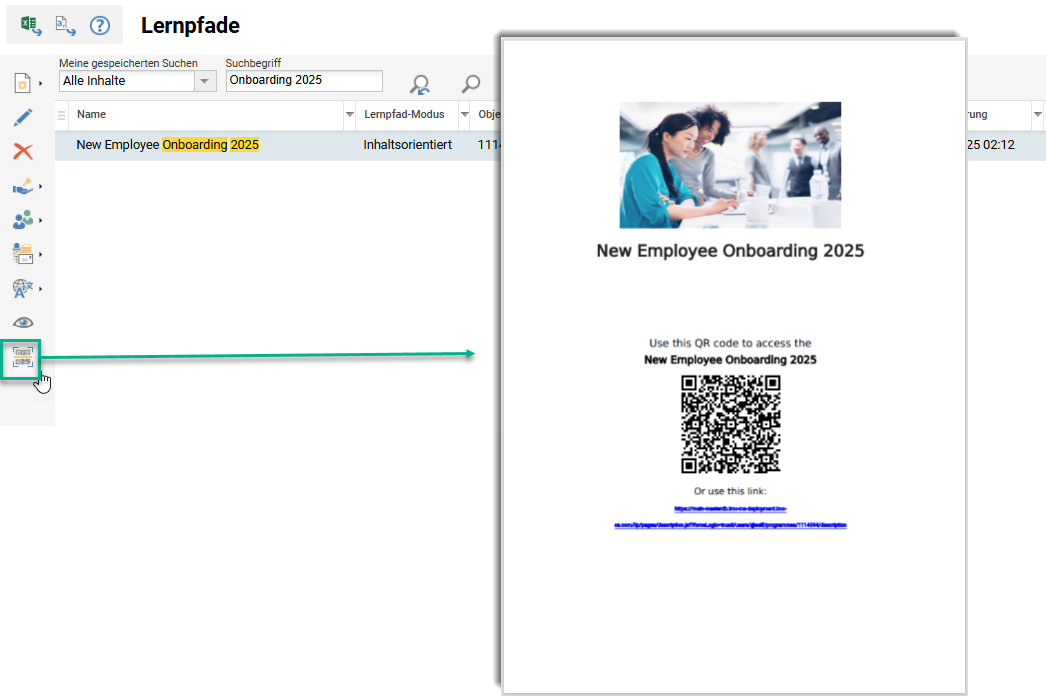Open the 'Alle Inhalte' saved searches dropdown
Viewport: 1046px width, 696px height.
(x=205, y=81)
